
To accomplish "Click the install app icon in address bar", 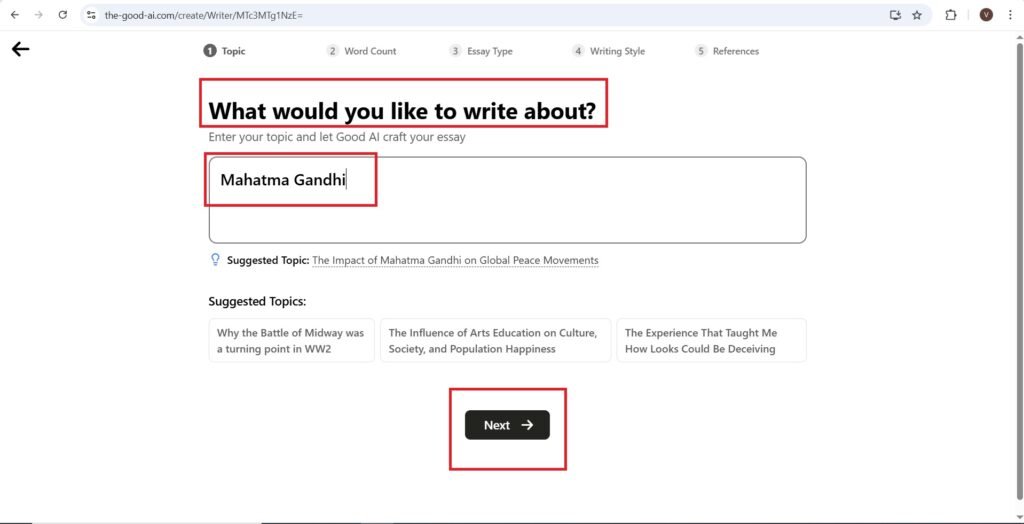I will point(895,15).
